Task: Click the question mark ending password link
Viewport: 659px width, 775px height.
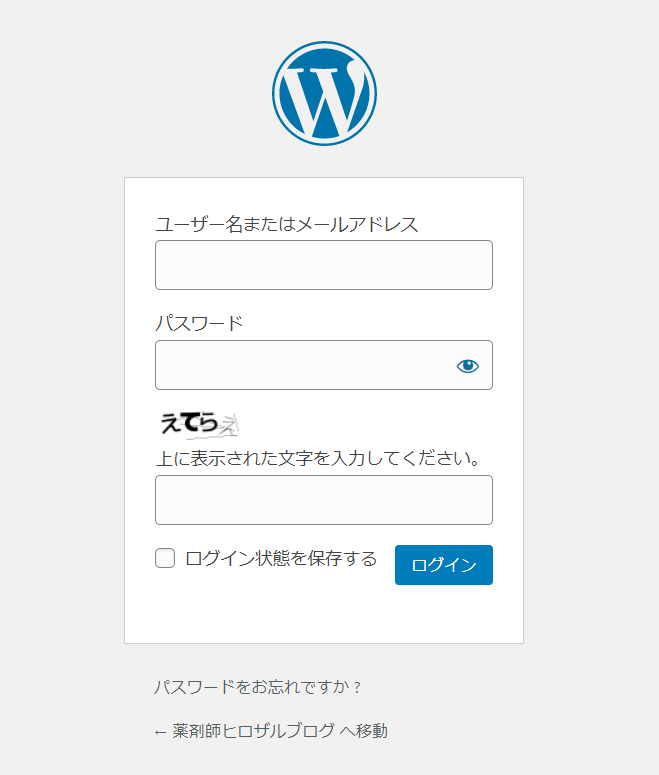Action: (357, 688)
